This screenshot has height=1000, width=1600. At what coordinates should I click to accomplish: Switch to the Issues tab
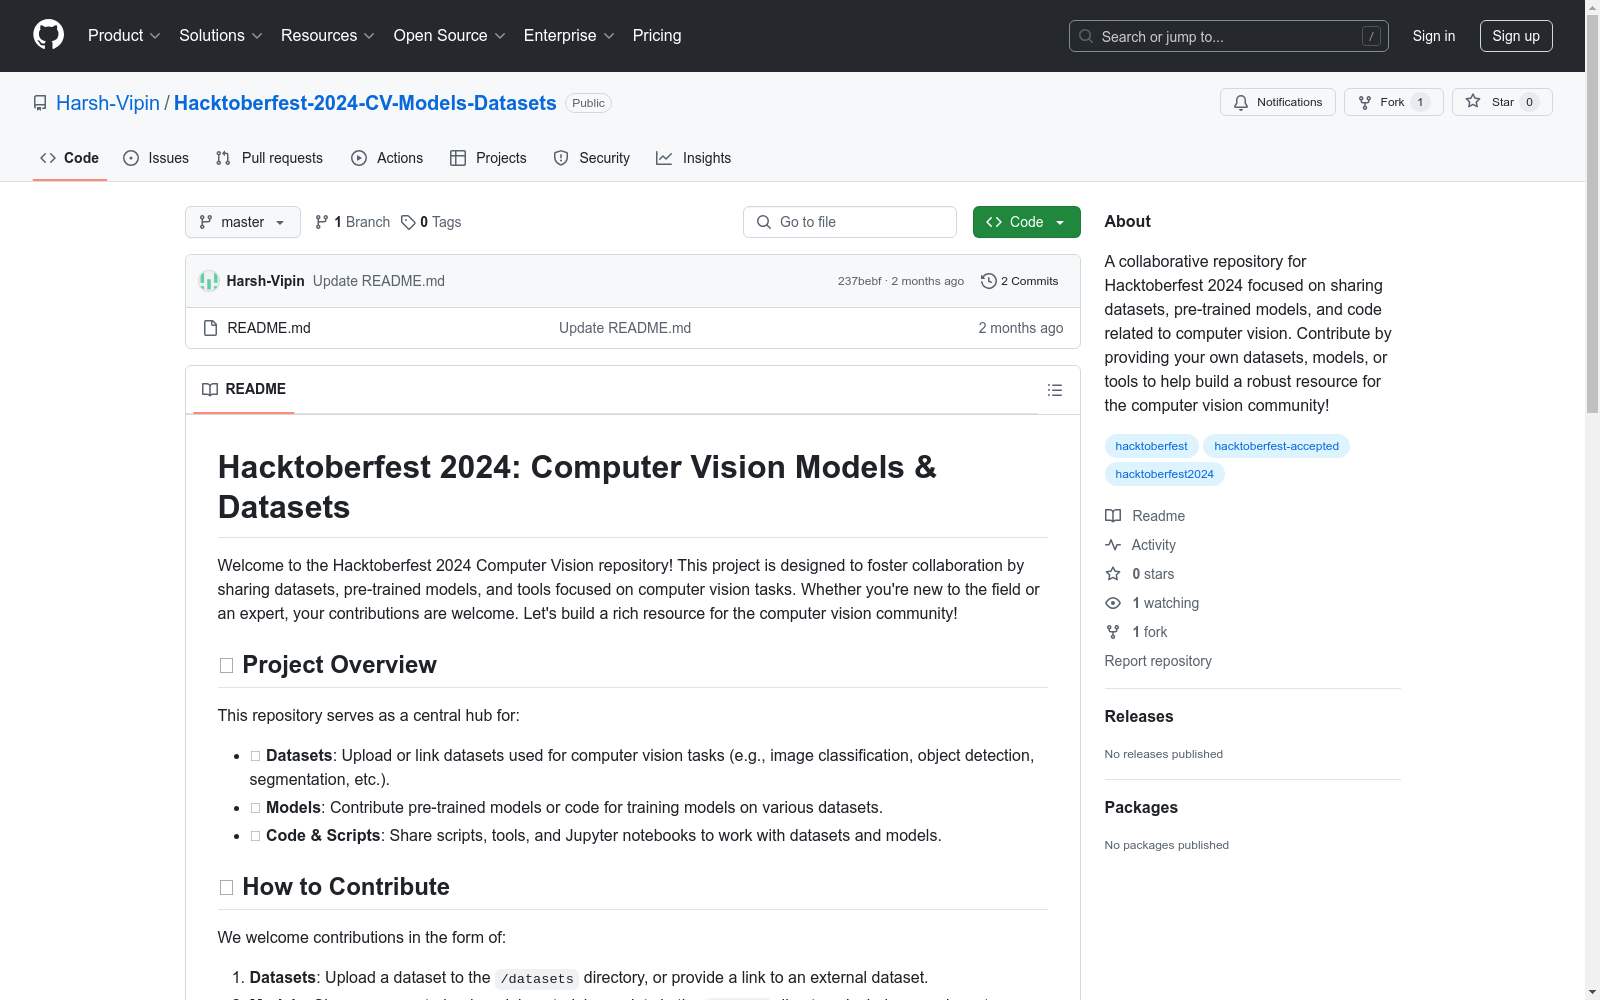pyautogui.click(x=156, y=158)
